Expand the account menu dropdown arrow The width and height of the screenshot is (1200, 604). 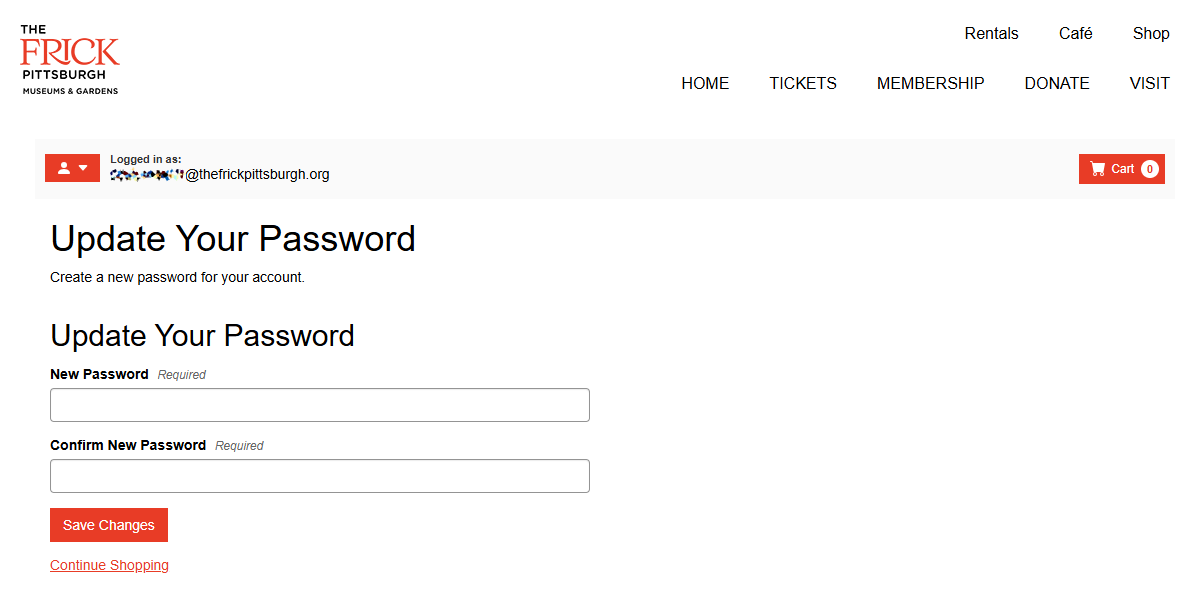point(83,168)
